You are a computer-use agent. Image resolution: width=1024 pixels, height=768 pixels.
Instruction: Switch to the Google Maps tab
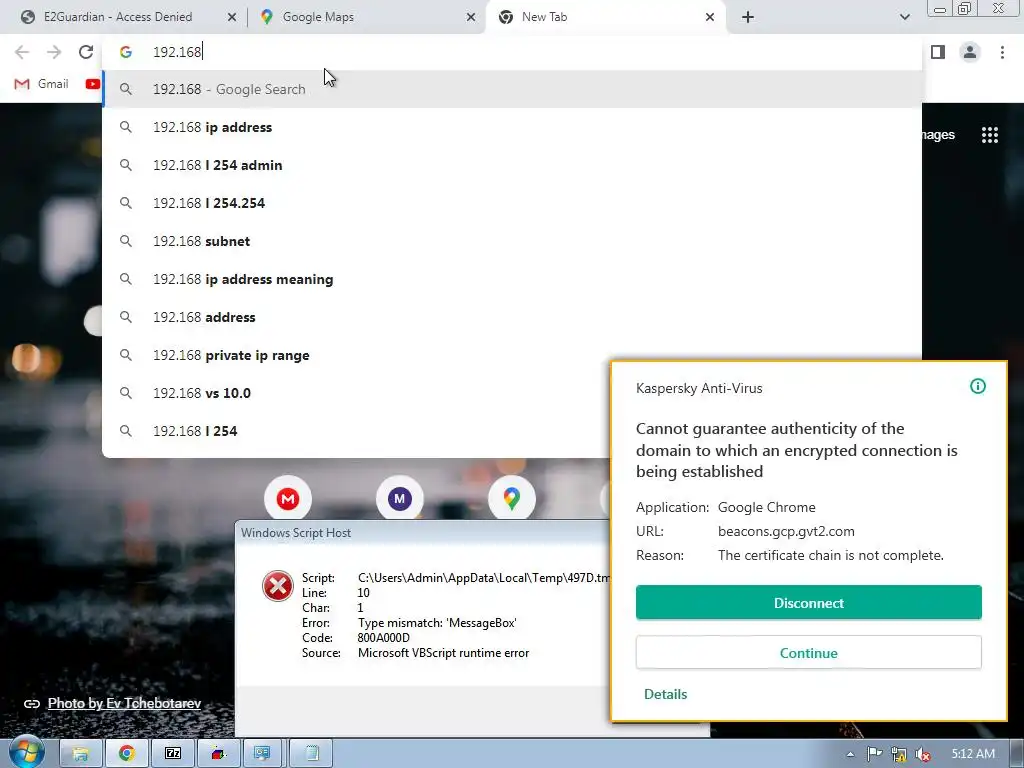[x=368, y=17]
